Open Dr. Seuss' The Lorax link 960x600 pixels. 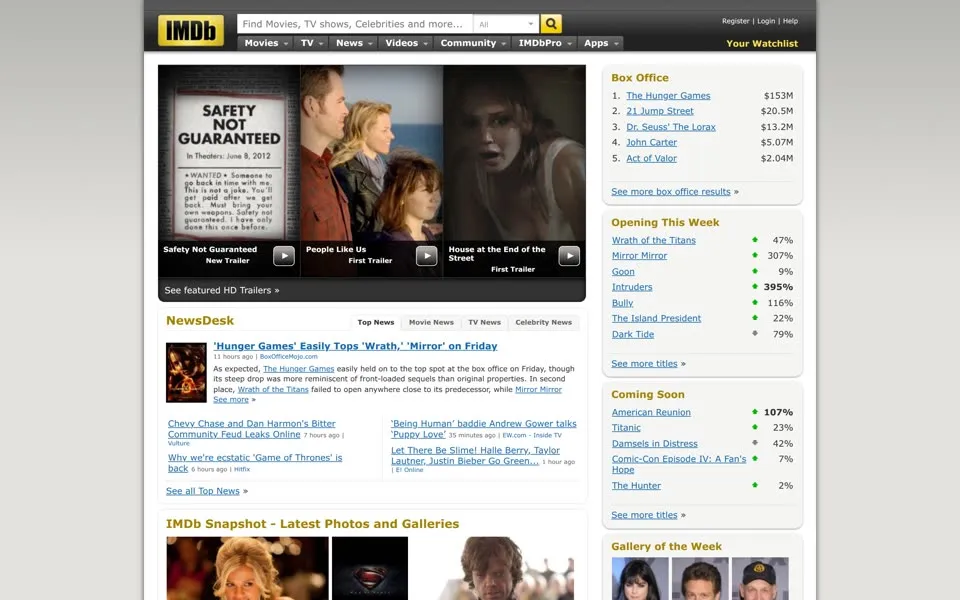coord(670,127)
